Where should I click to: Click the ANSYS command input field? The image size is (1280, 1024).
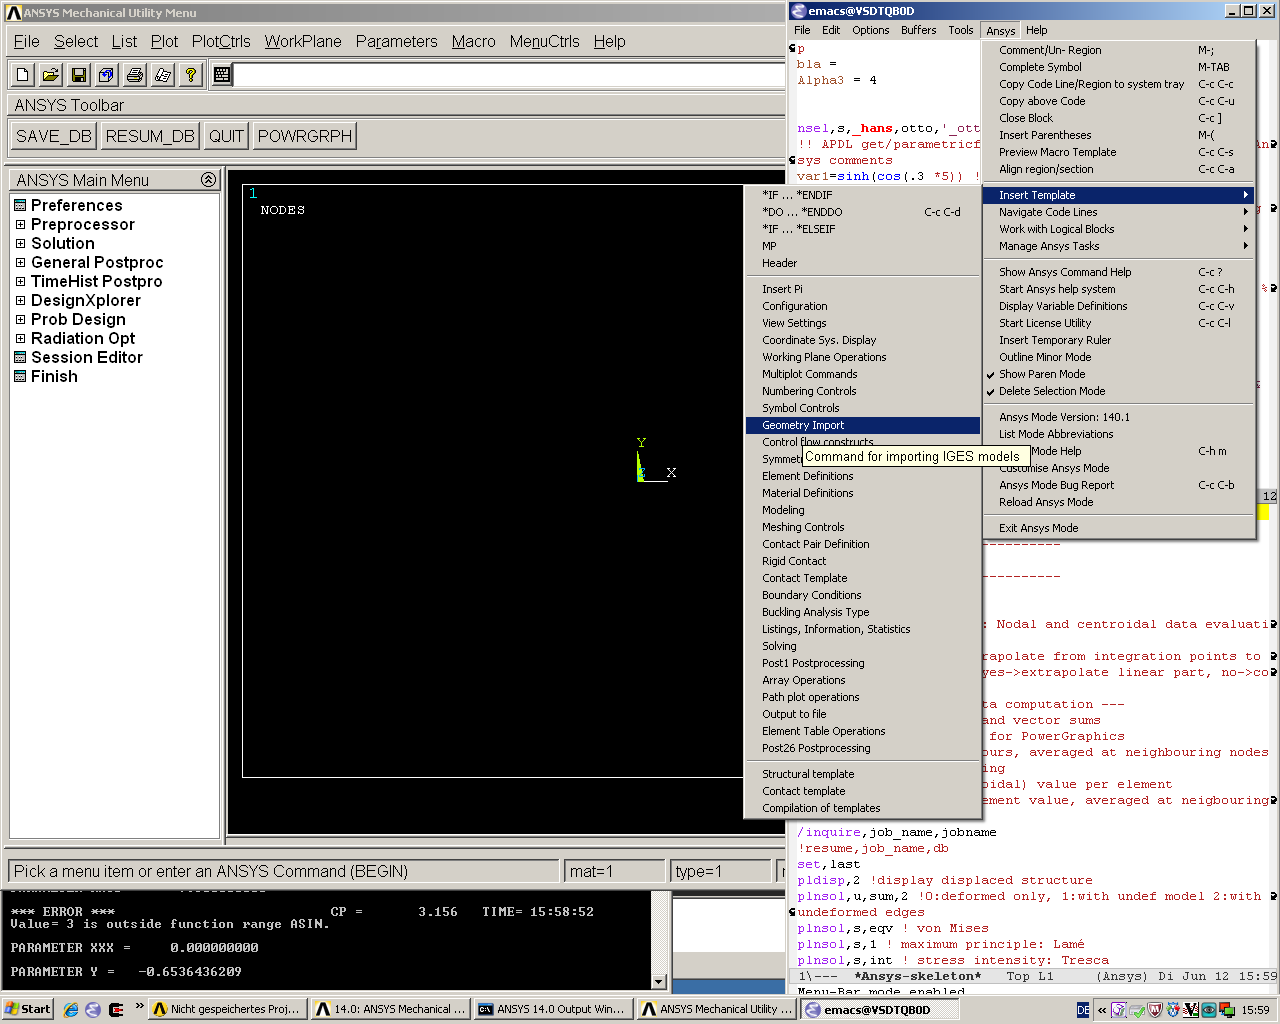tap(510, 75)
